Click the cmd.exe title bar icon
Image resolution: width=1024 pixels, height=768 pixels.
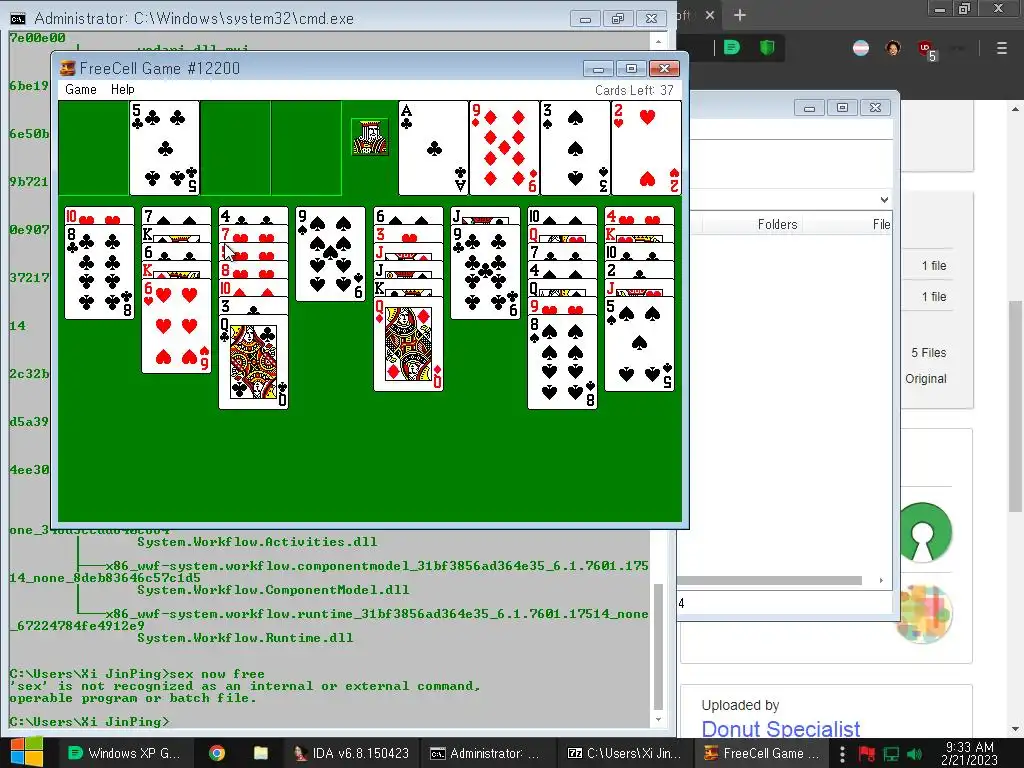coord(18,18)
